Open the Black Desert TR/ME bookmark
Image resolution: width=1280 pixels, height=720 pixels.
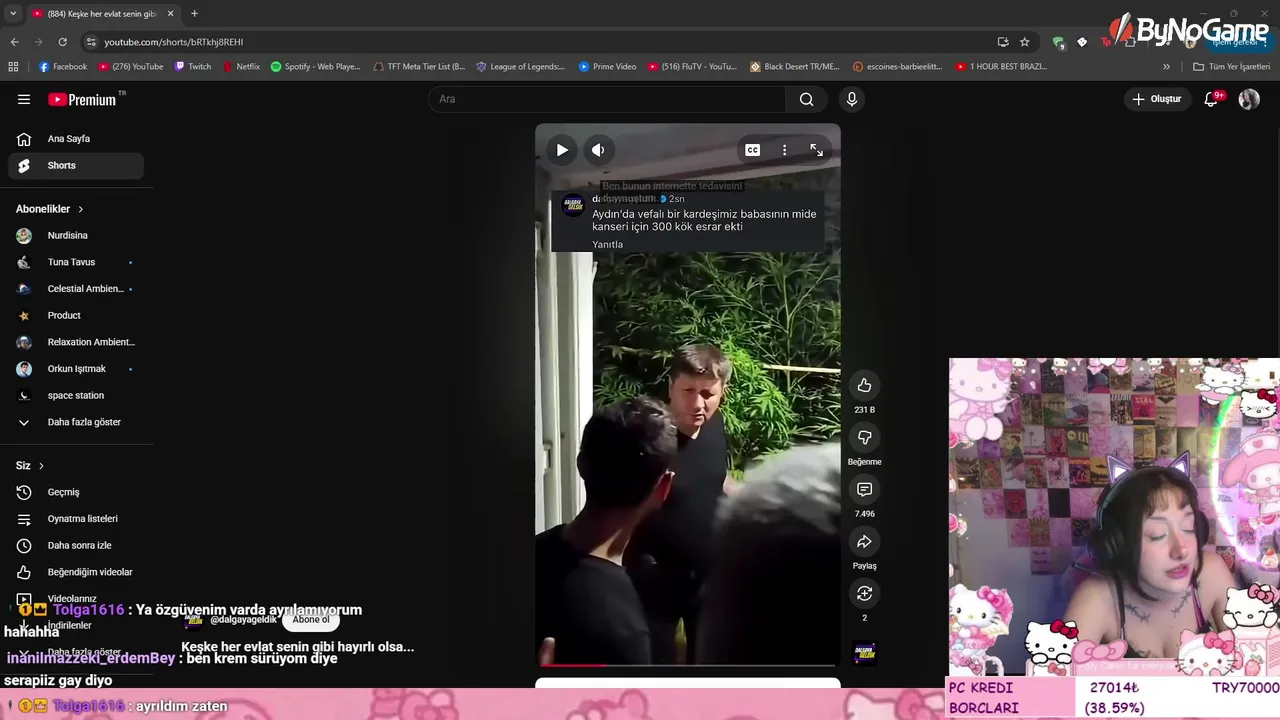click(x=794, y=67)
